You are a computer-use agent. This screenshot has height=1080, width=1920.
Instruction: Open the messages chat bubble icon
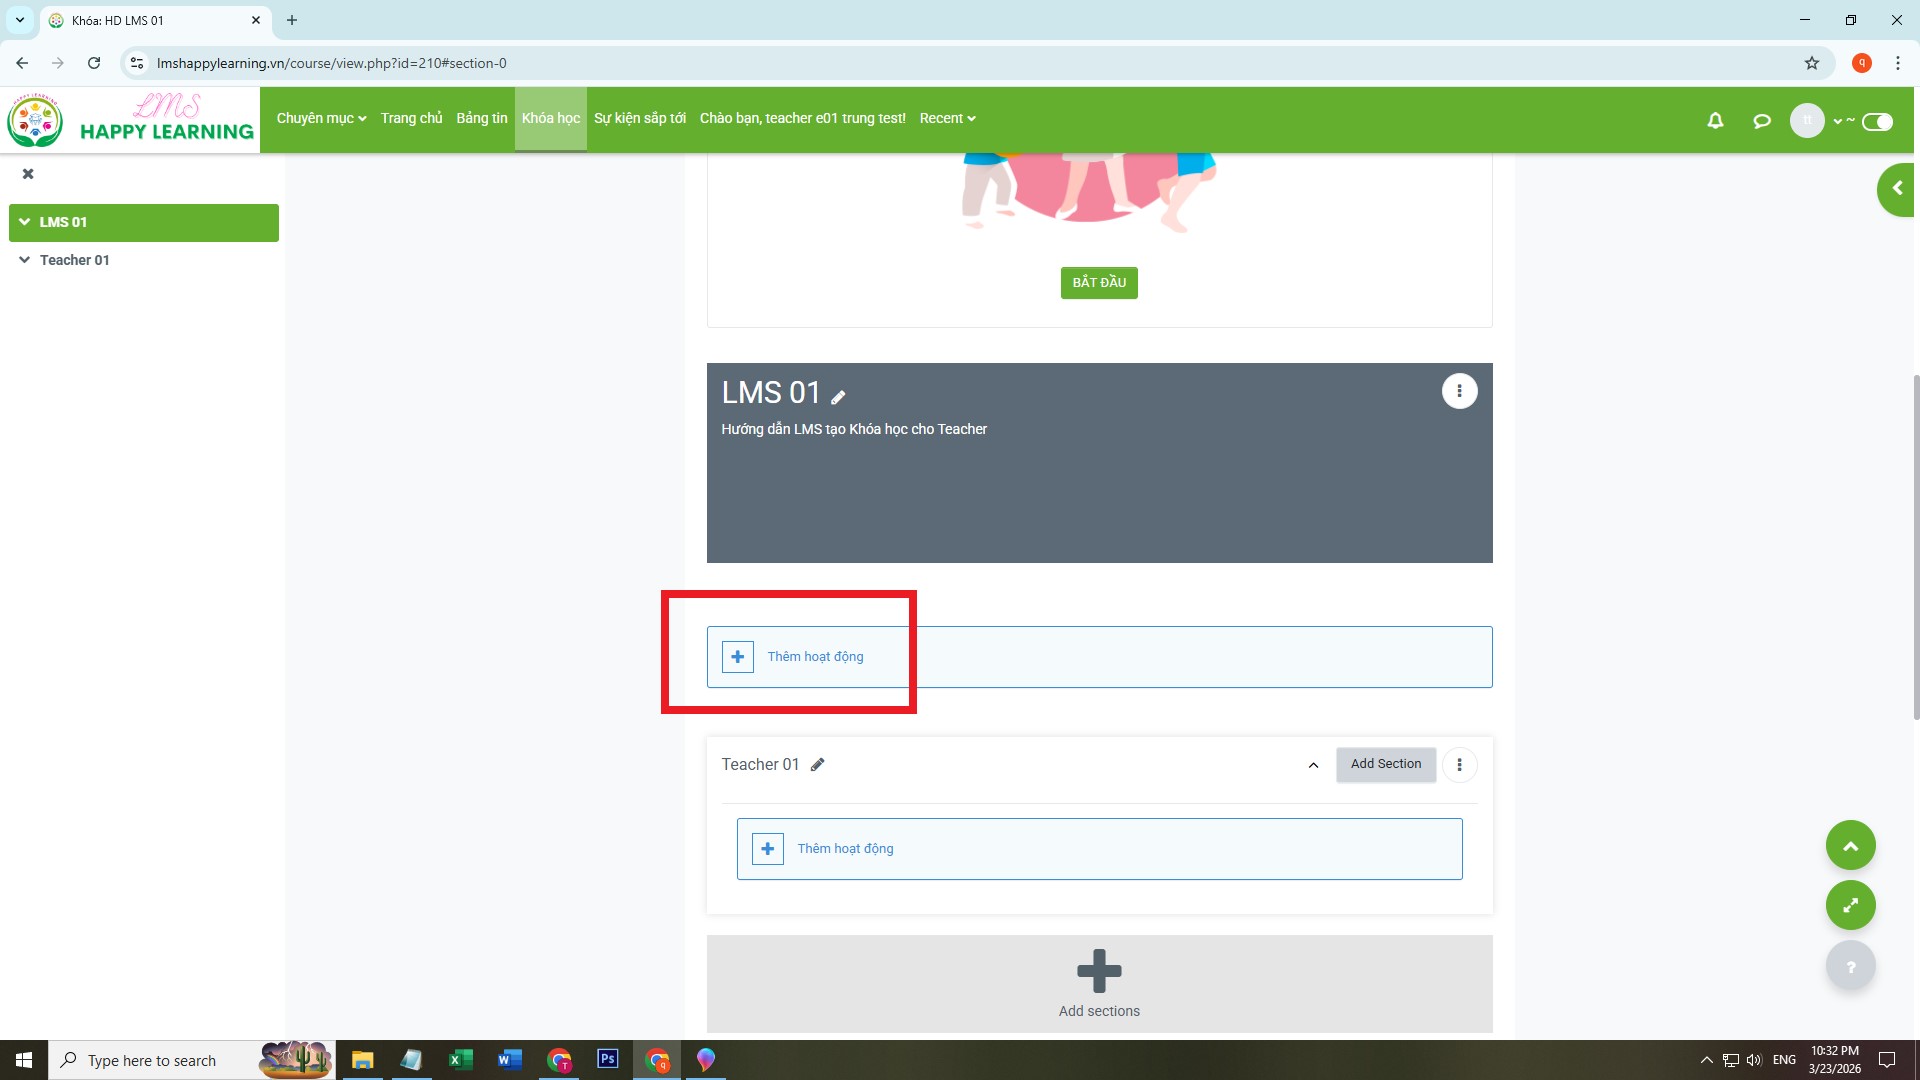pyautogui.click(x=1762, y=121)
